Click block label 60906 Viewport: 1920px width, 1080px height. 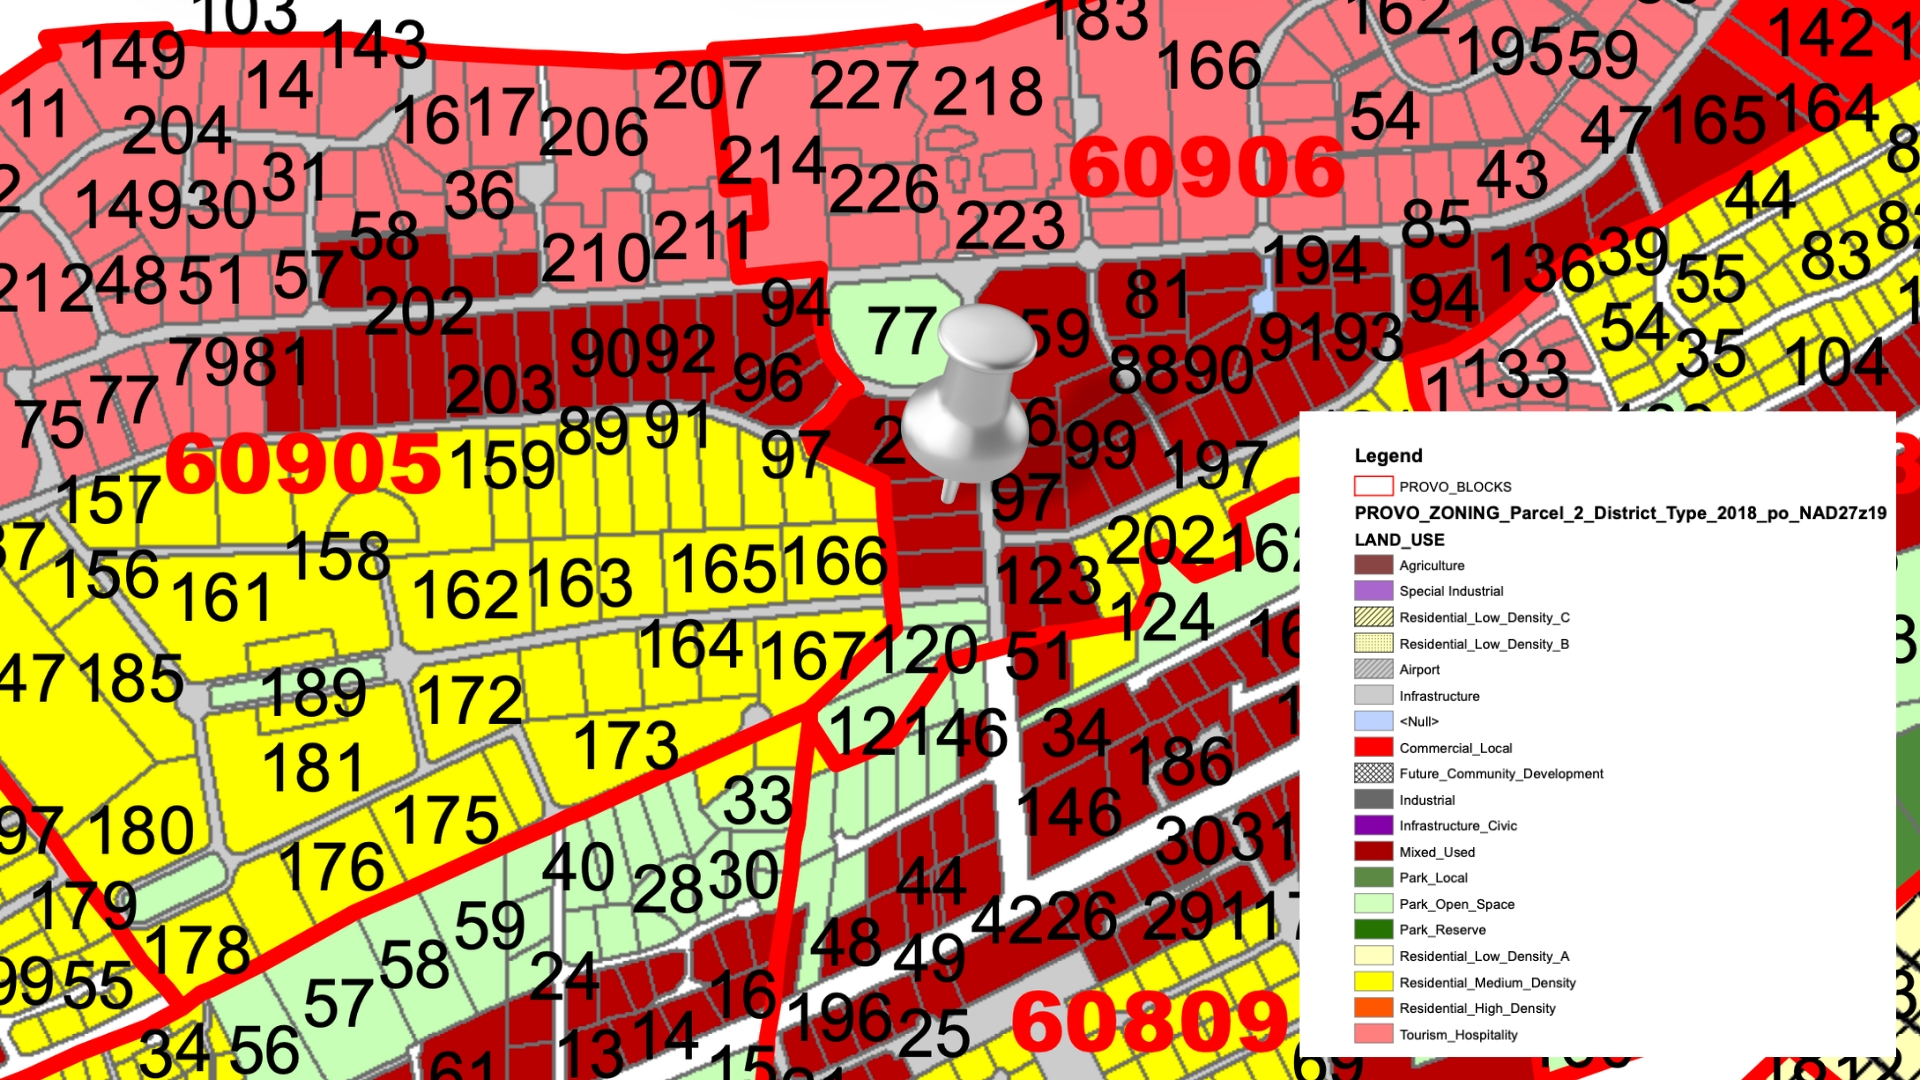(1207, 167)
